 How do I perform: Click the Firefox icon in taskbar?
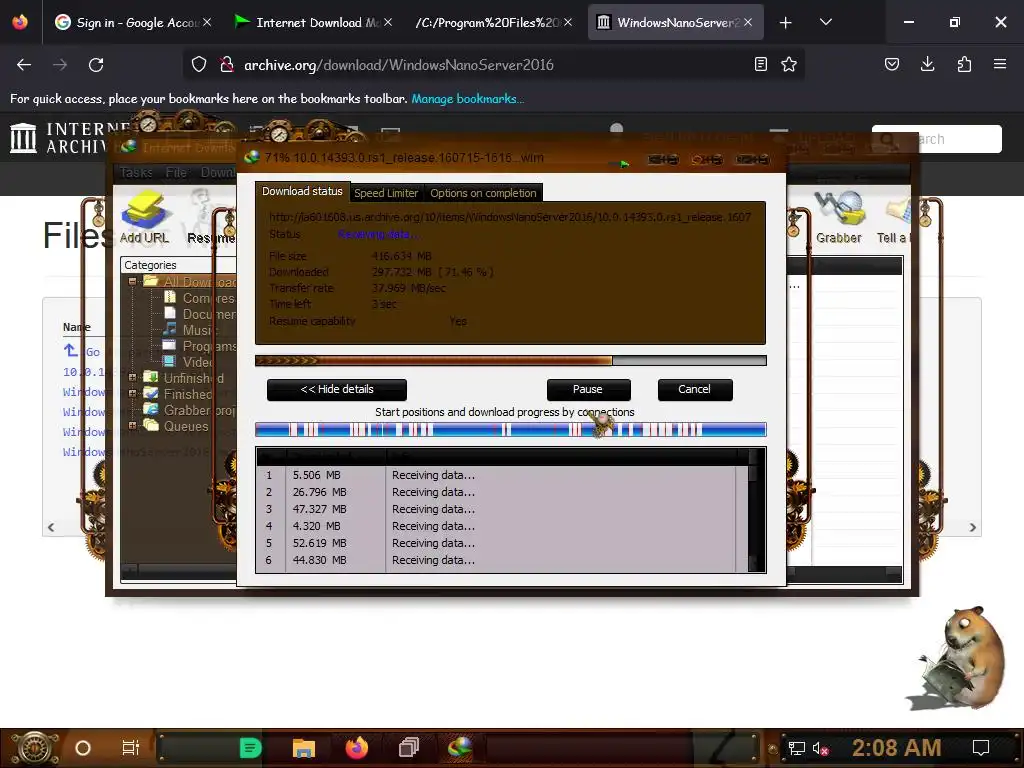pos(357,747)
